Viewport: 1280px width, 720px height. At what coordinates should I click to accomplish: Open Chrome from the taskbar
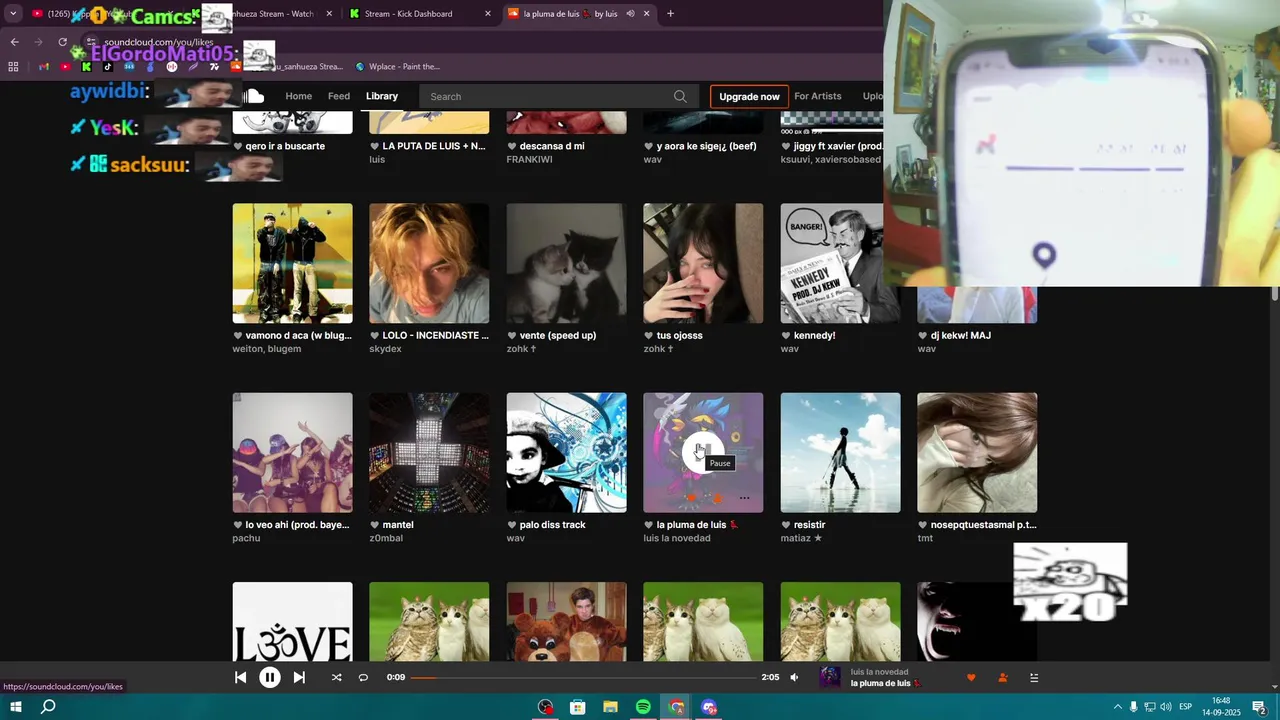click(x=676, y=707)
